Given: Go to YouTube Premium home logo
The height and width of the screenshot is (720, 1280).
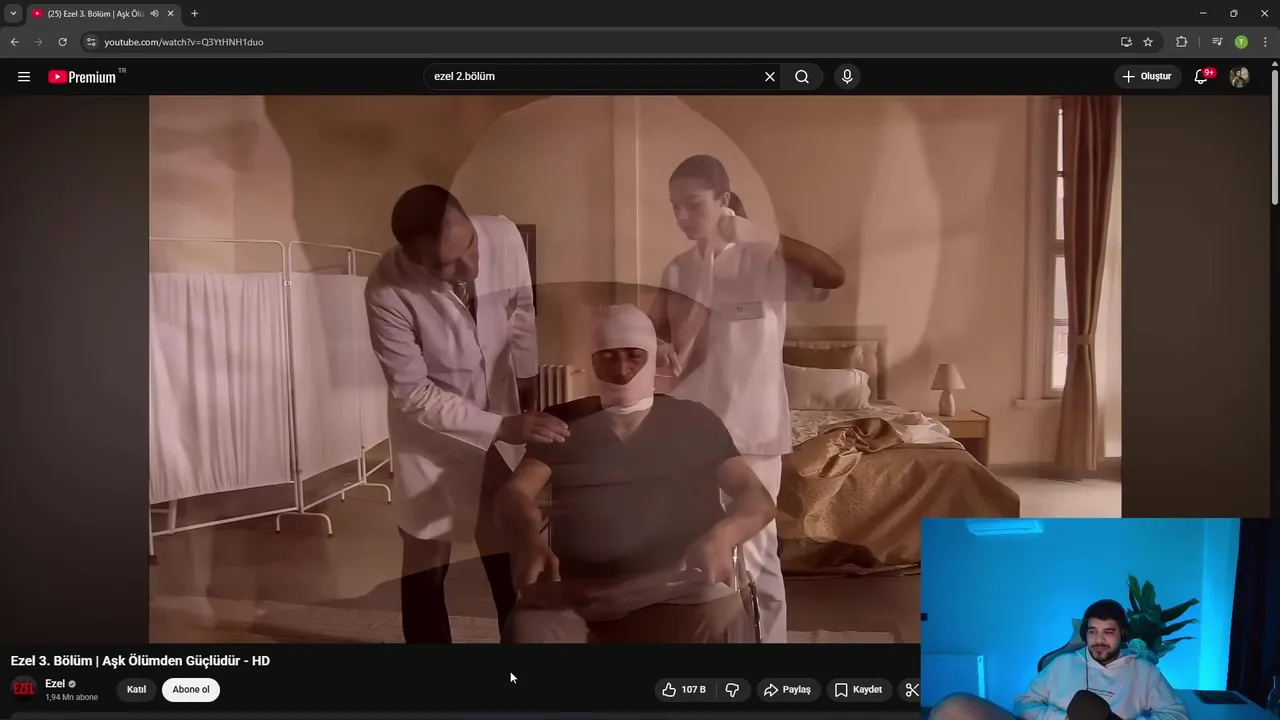Looking at the screenshot, I should pos(83,77).
